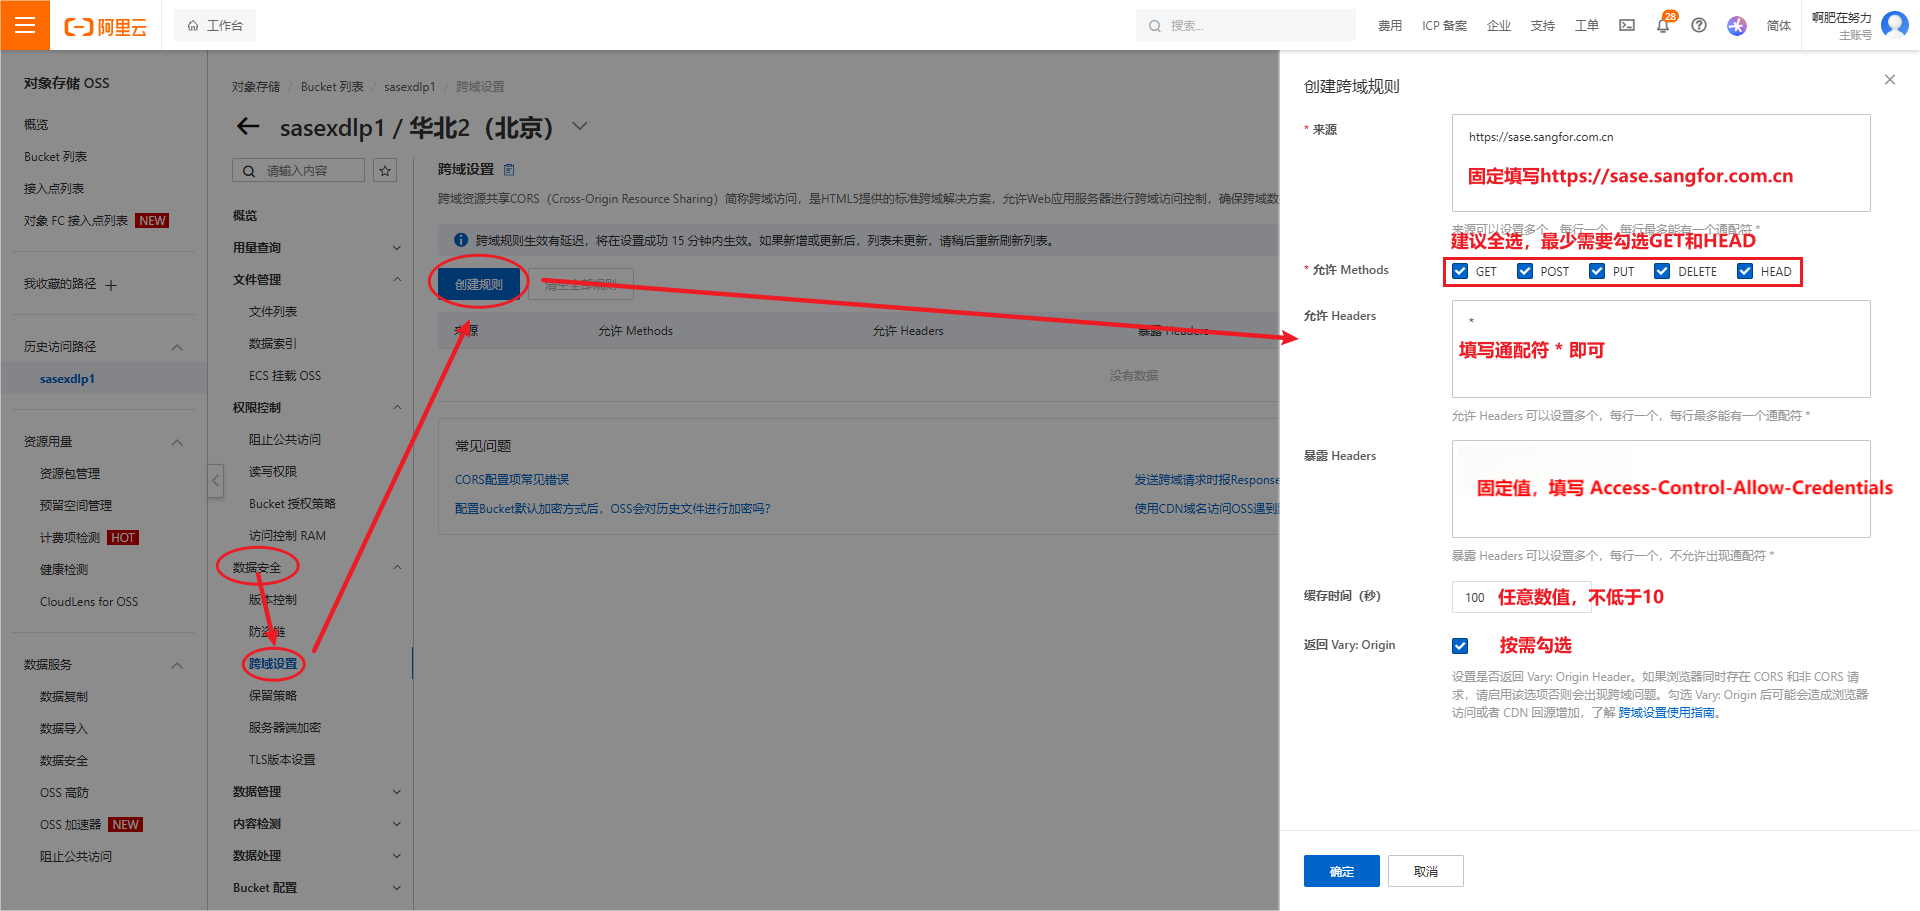
Task: Collapse the 资源用量 group
Action: coord(177,442)
